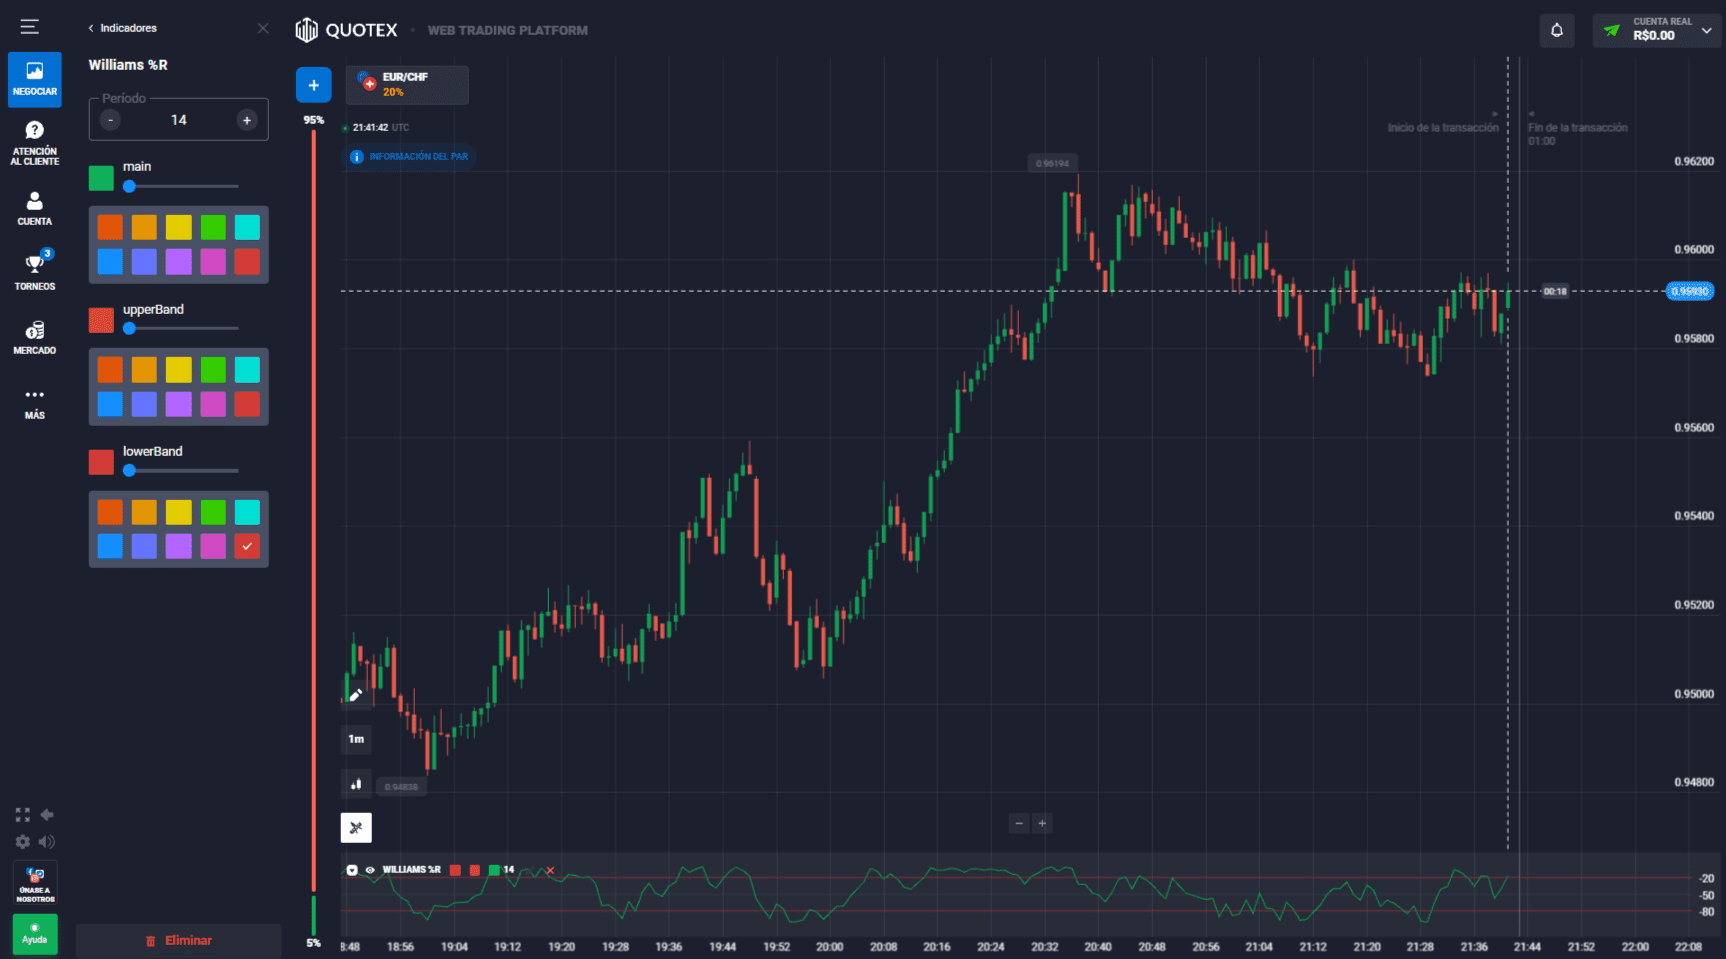Open the notifications bell
Screen dimensions: 1726x959
pyautogui.click(x=1557, y=30)
